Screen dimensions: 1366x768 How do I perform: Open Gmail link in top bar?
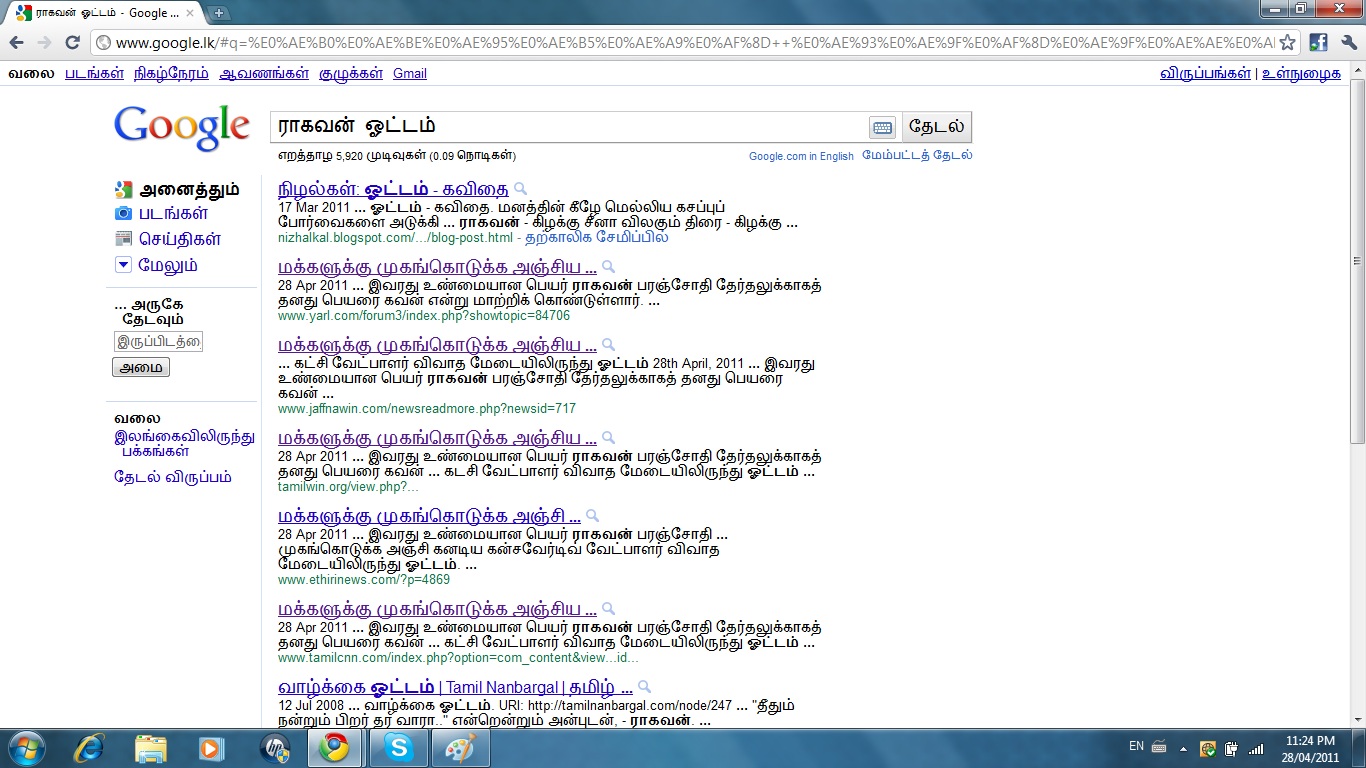pos(409,74)
